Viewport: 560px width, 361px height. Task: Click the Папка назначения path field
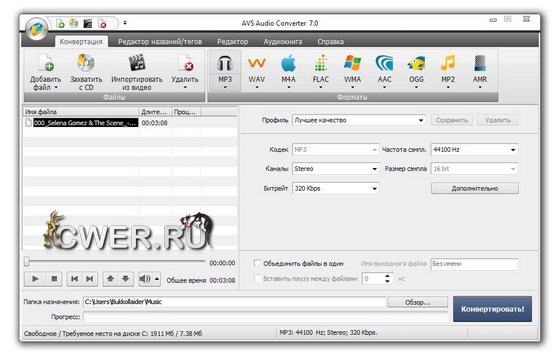235,302
